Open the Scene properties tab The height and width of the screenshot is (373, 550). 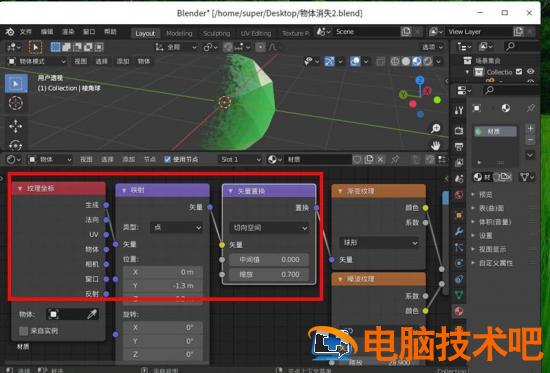(x=459, y=179)
